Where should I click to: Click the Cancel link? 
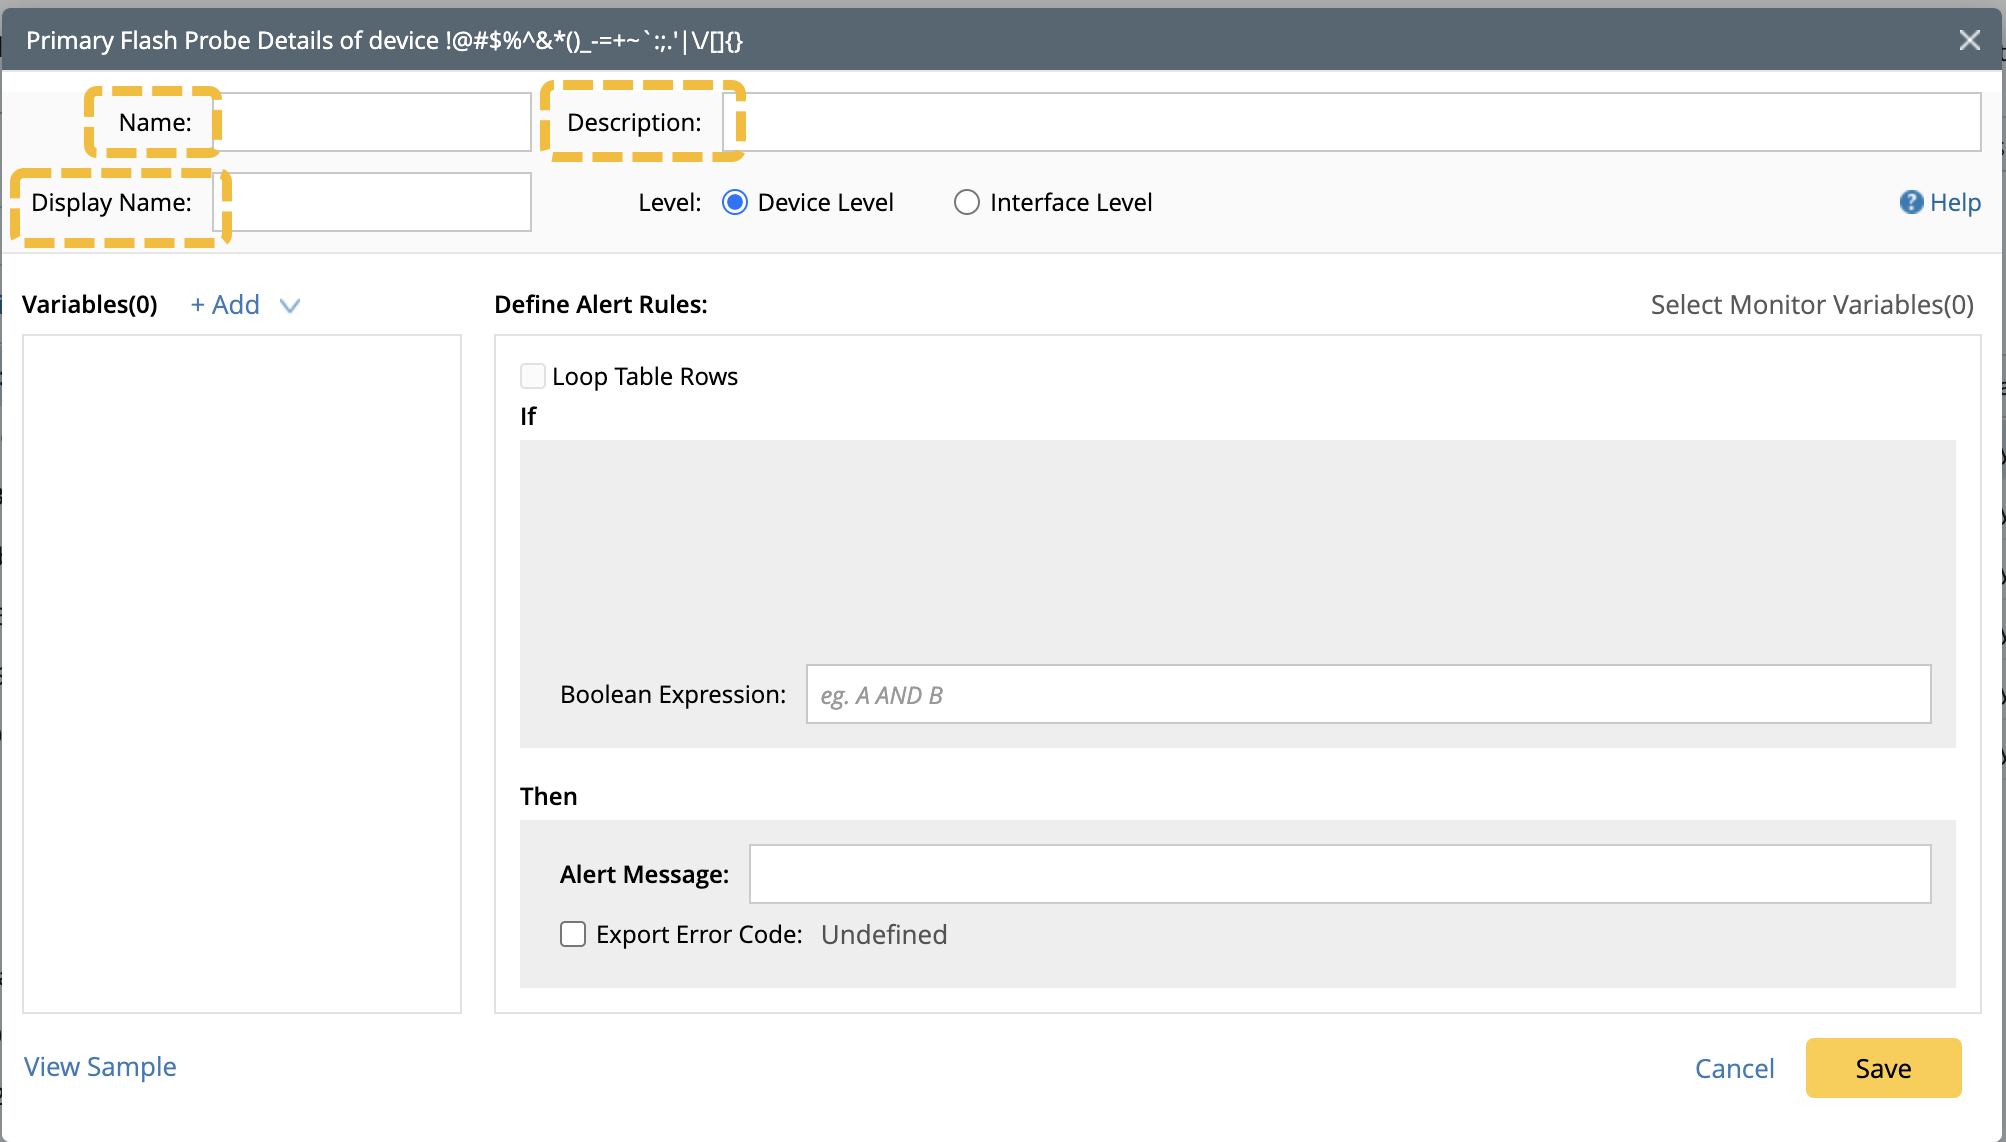coord(1734,1068)
